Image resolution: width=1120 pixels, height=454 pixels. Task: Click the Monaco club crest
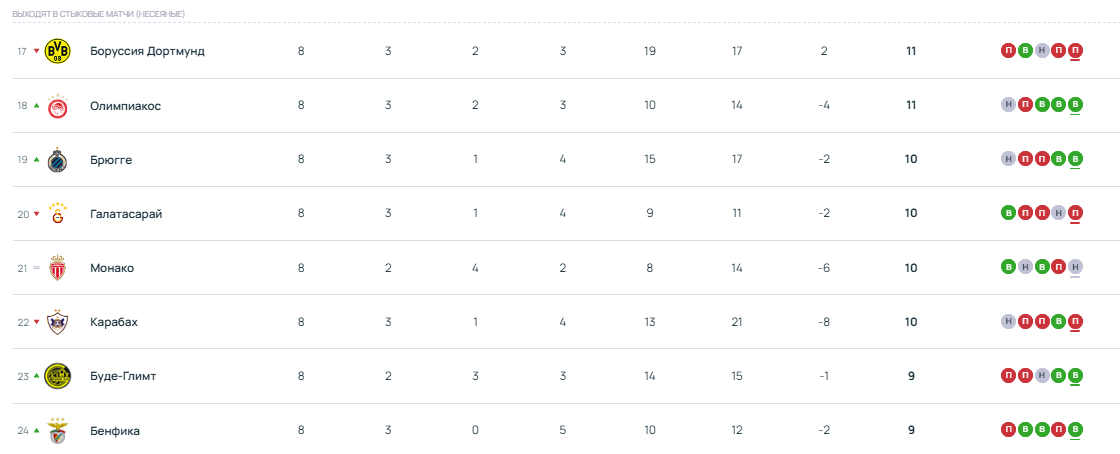point(57,268)
